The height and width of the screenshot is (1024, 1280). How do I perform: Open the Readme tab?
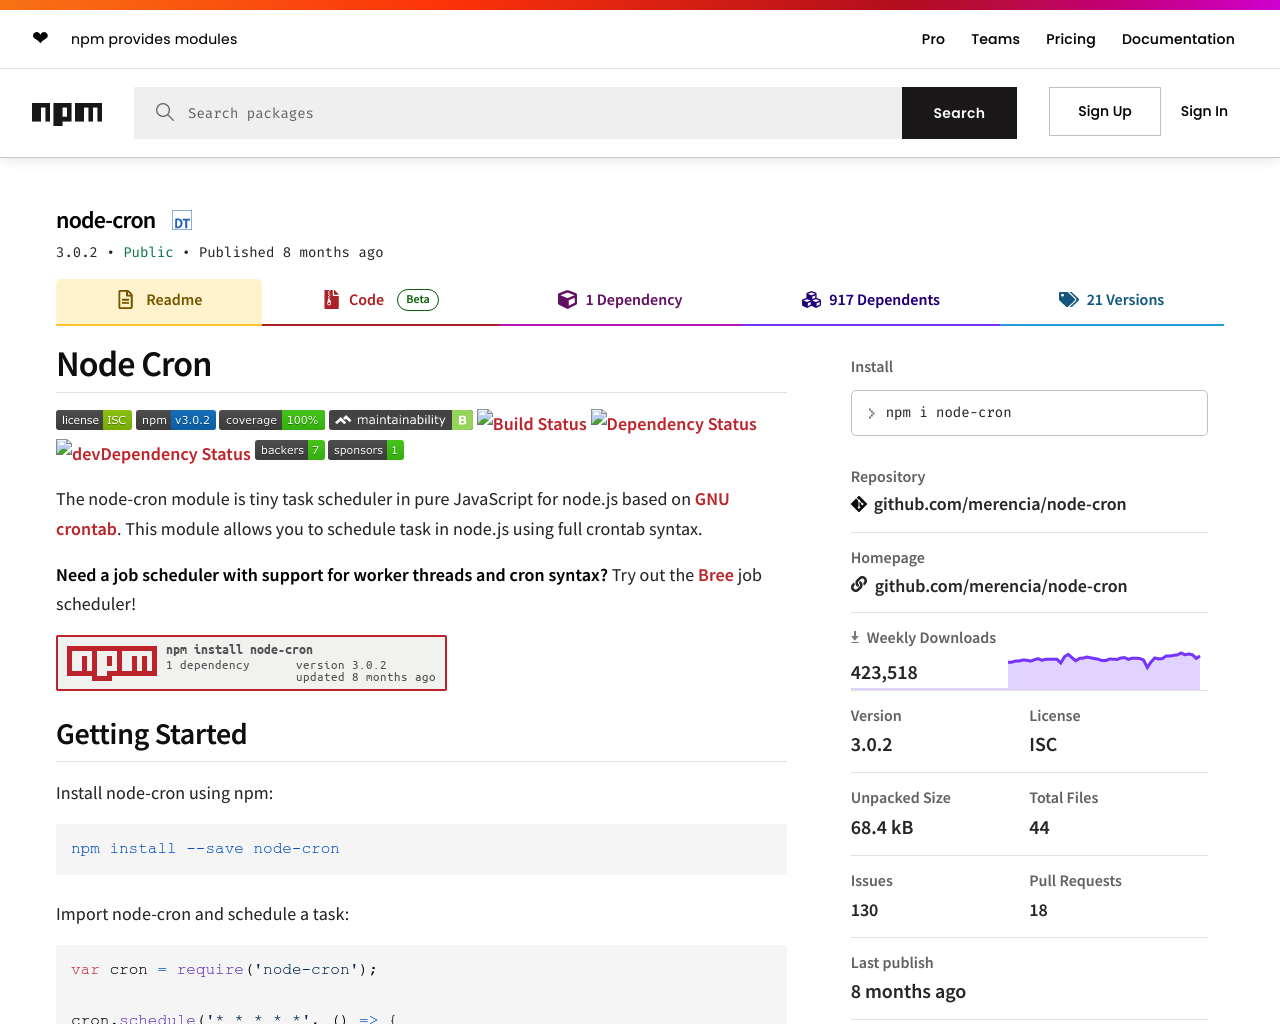159,300
